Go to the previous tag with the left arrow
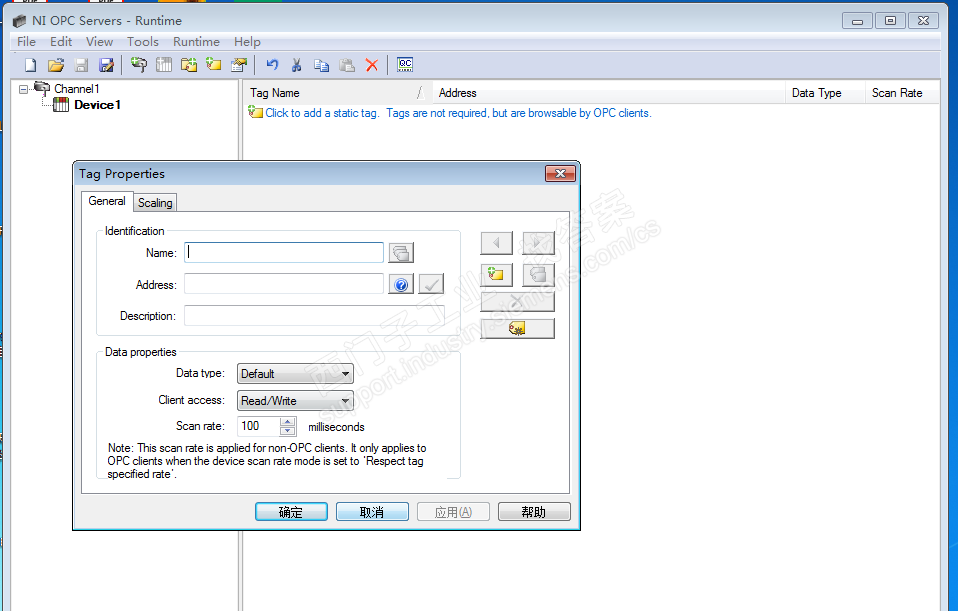 496,243
